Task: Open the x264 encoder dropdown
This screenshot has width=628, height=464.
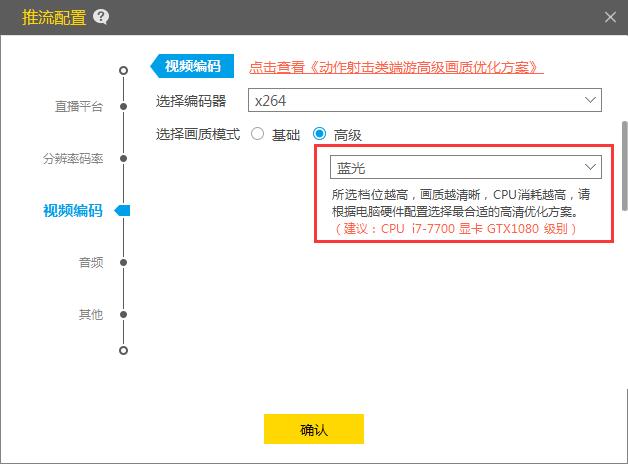Action: tap(425, 100)
